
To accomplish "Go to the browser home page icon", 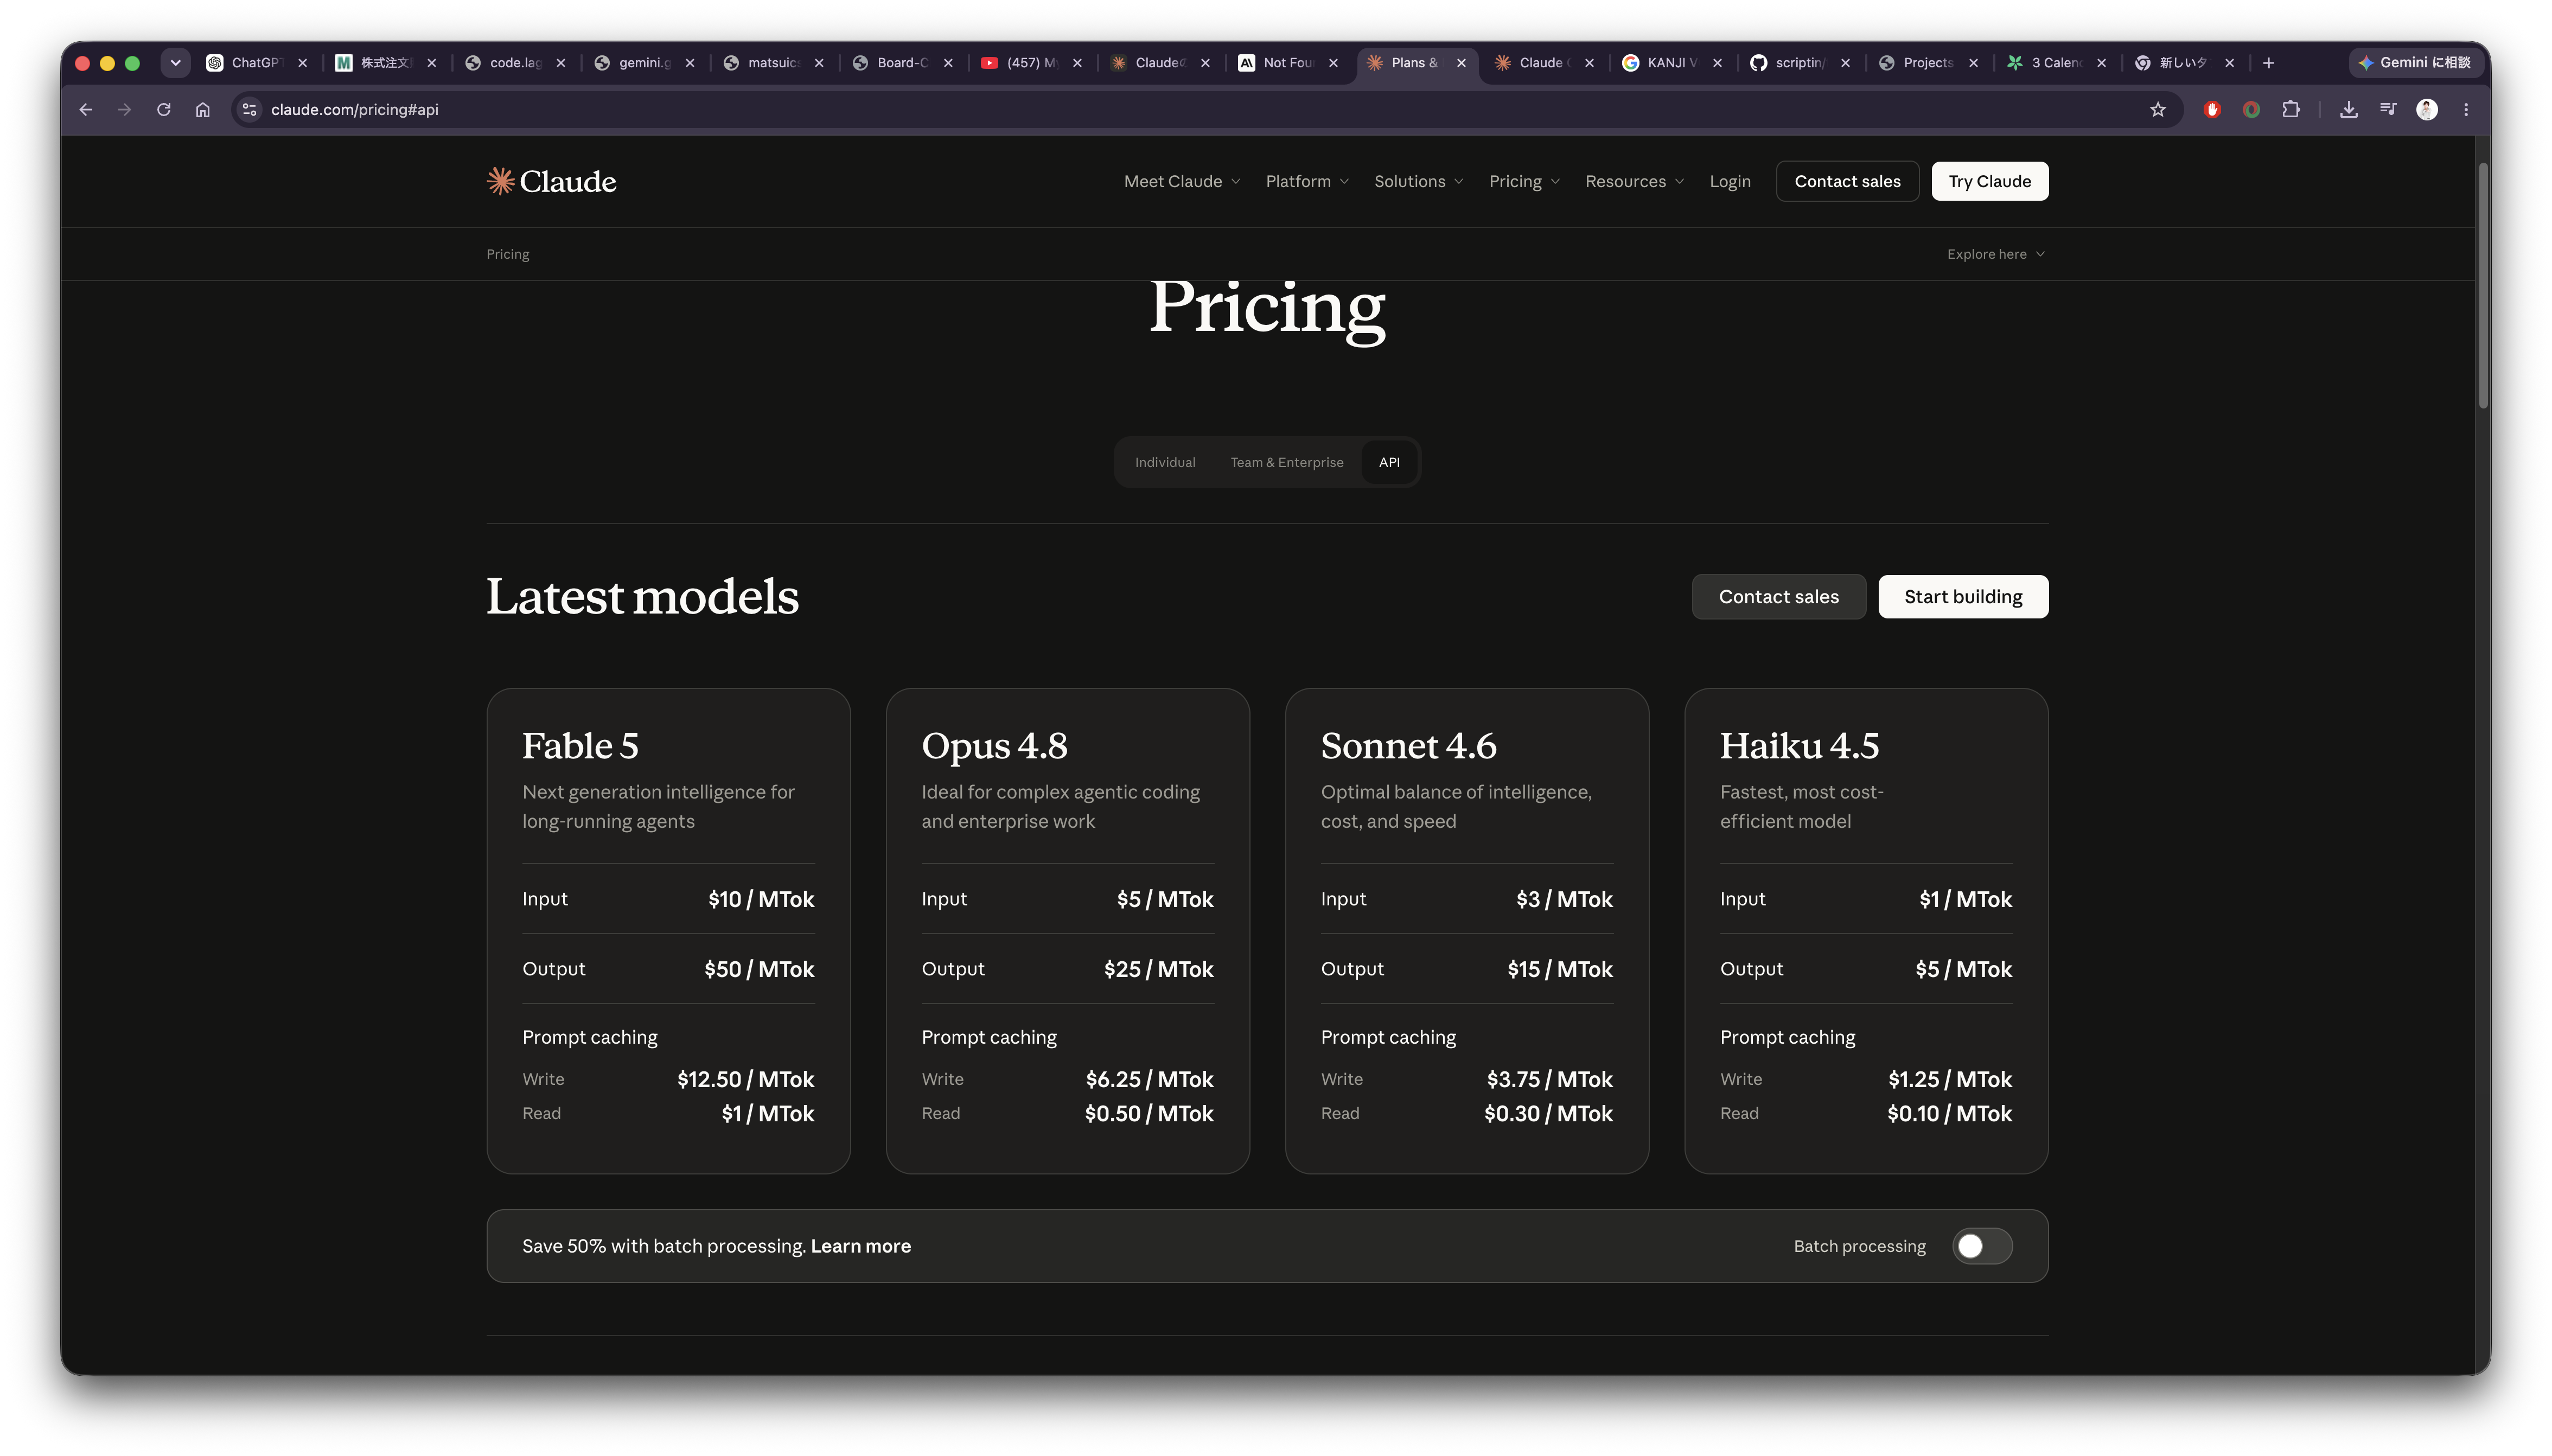I will click(203, 110).
